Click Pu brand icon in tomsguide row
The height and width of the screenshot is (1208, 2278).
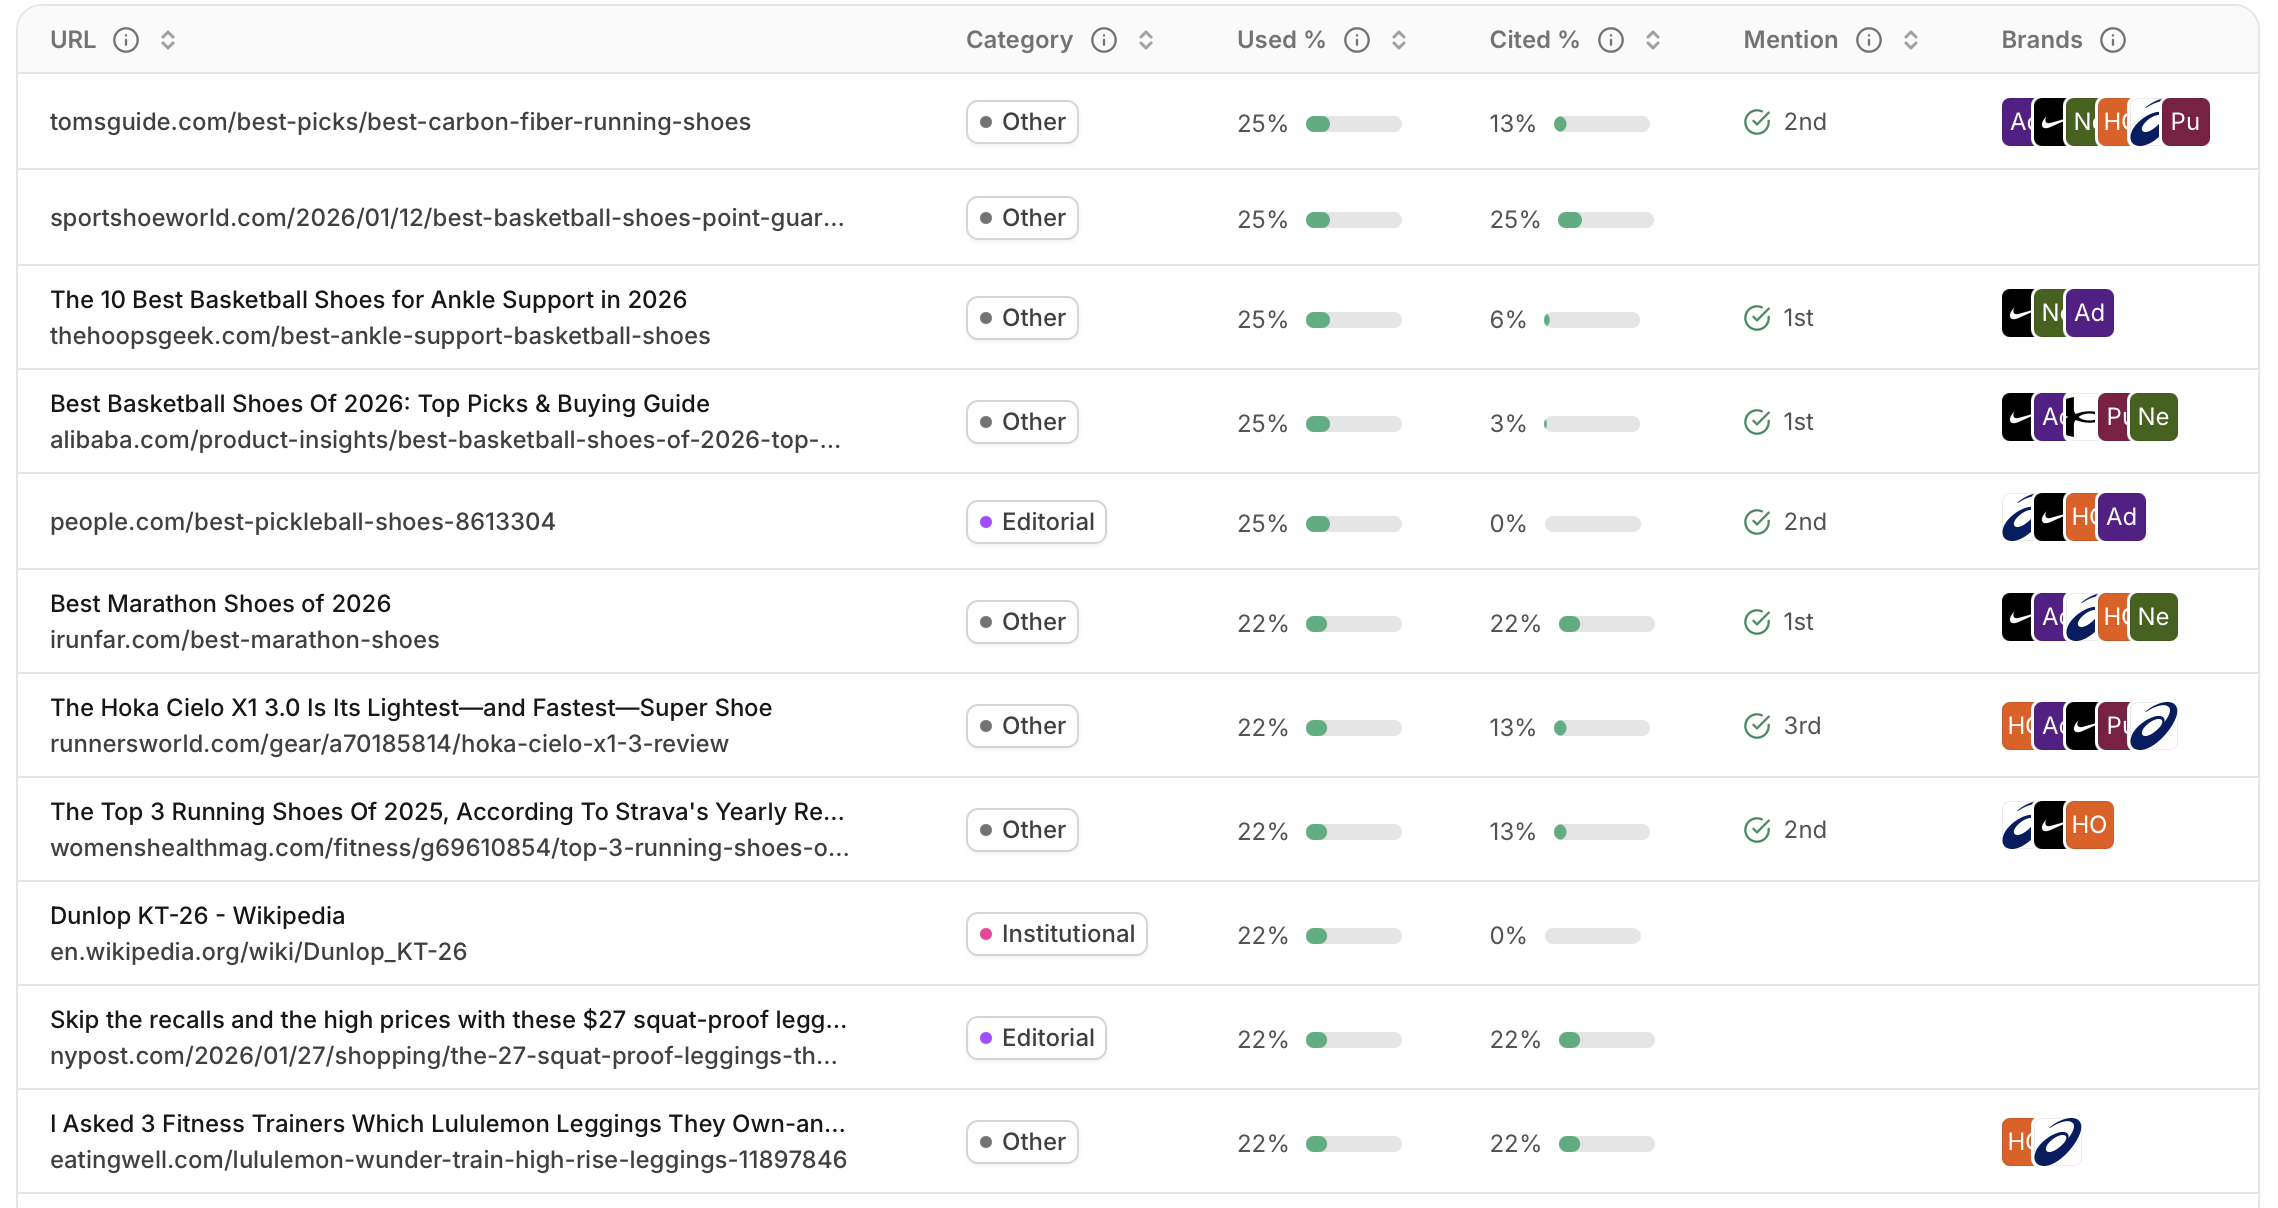(x=2186, y=122)
